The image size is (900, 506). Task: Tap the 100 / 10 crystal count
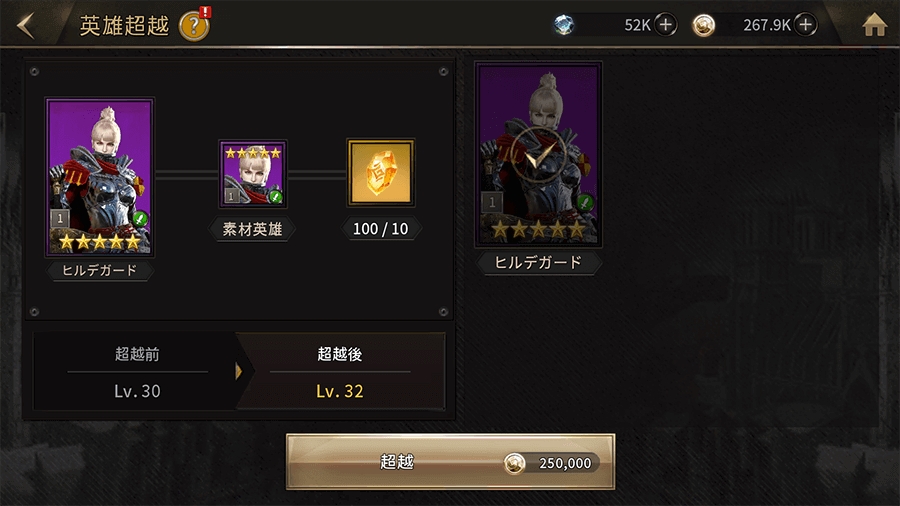pyautogui.click(x=381, y=229)
